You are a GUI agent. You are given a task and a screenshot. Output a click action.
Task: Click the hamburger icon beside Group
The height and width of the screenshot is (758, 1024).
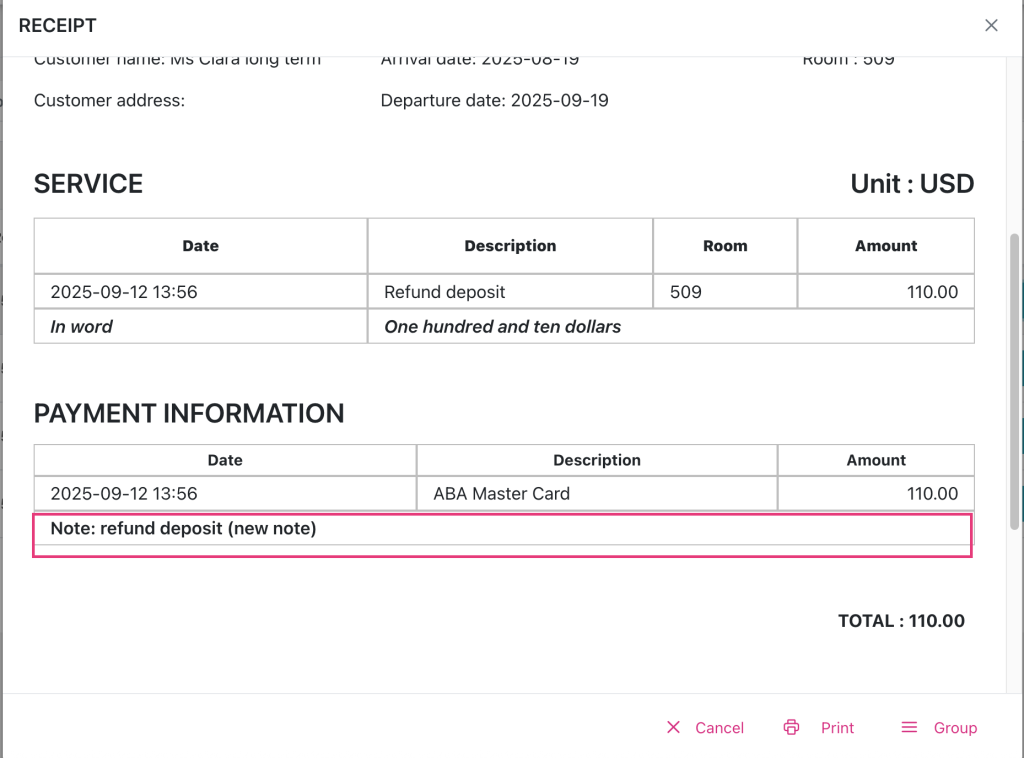[x=909, y=727]
